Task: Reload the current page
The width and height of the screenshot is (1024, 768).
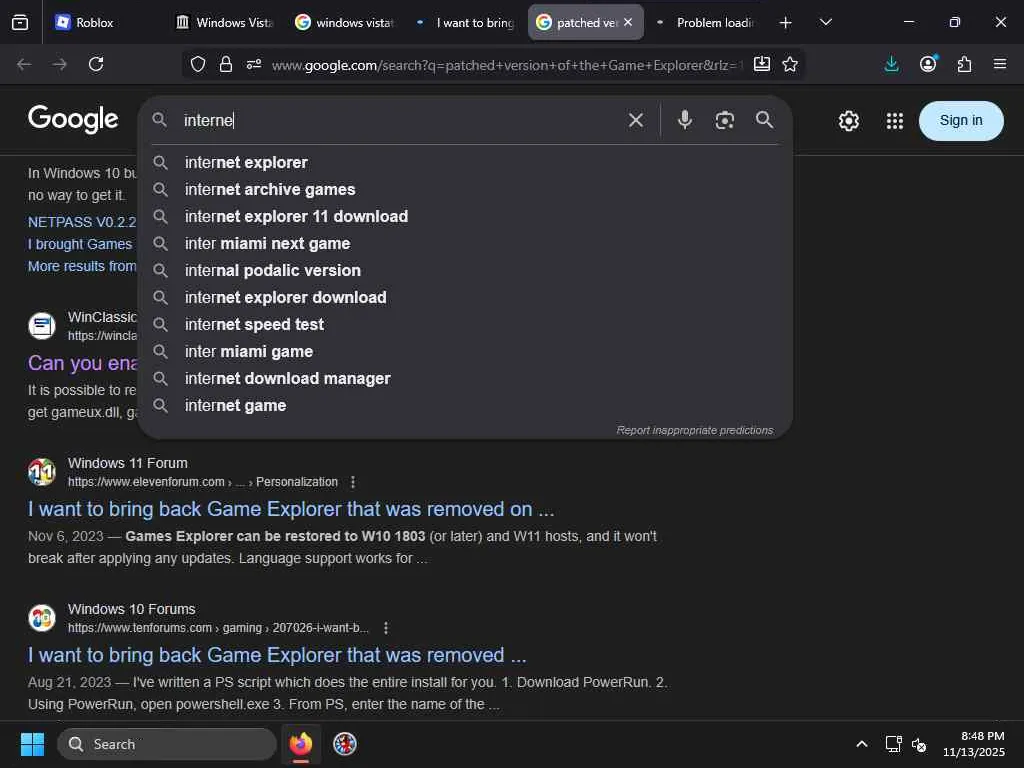Action: tap(96, 64)
